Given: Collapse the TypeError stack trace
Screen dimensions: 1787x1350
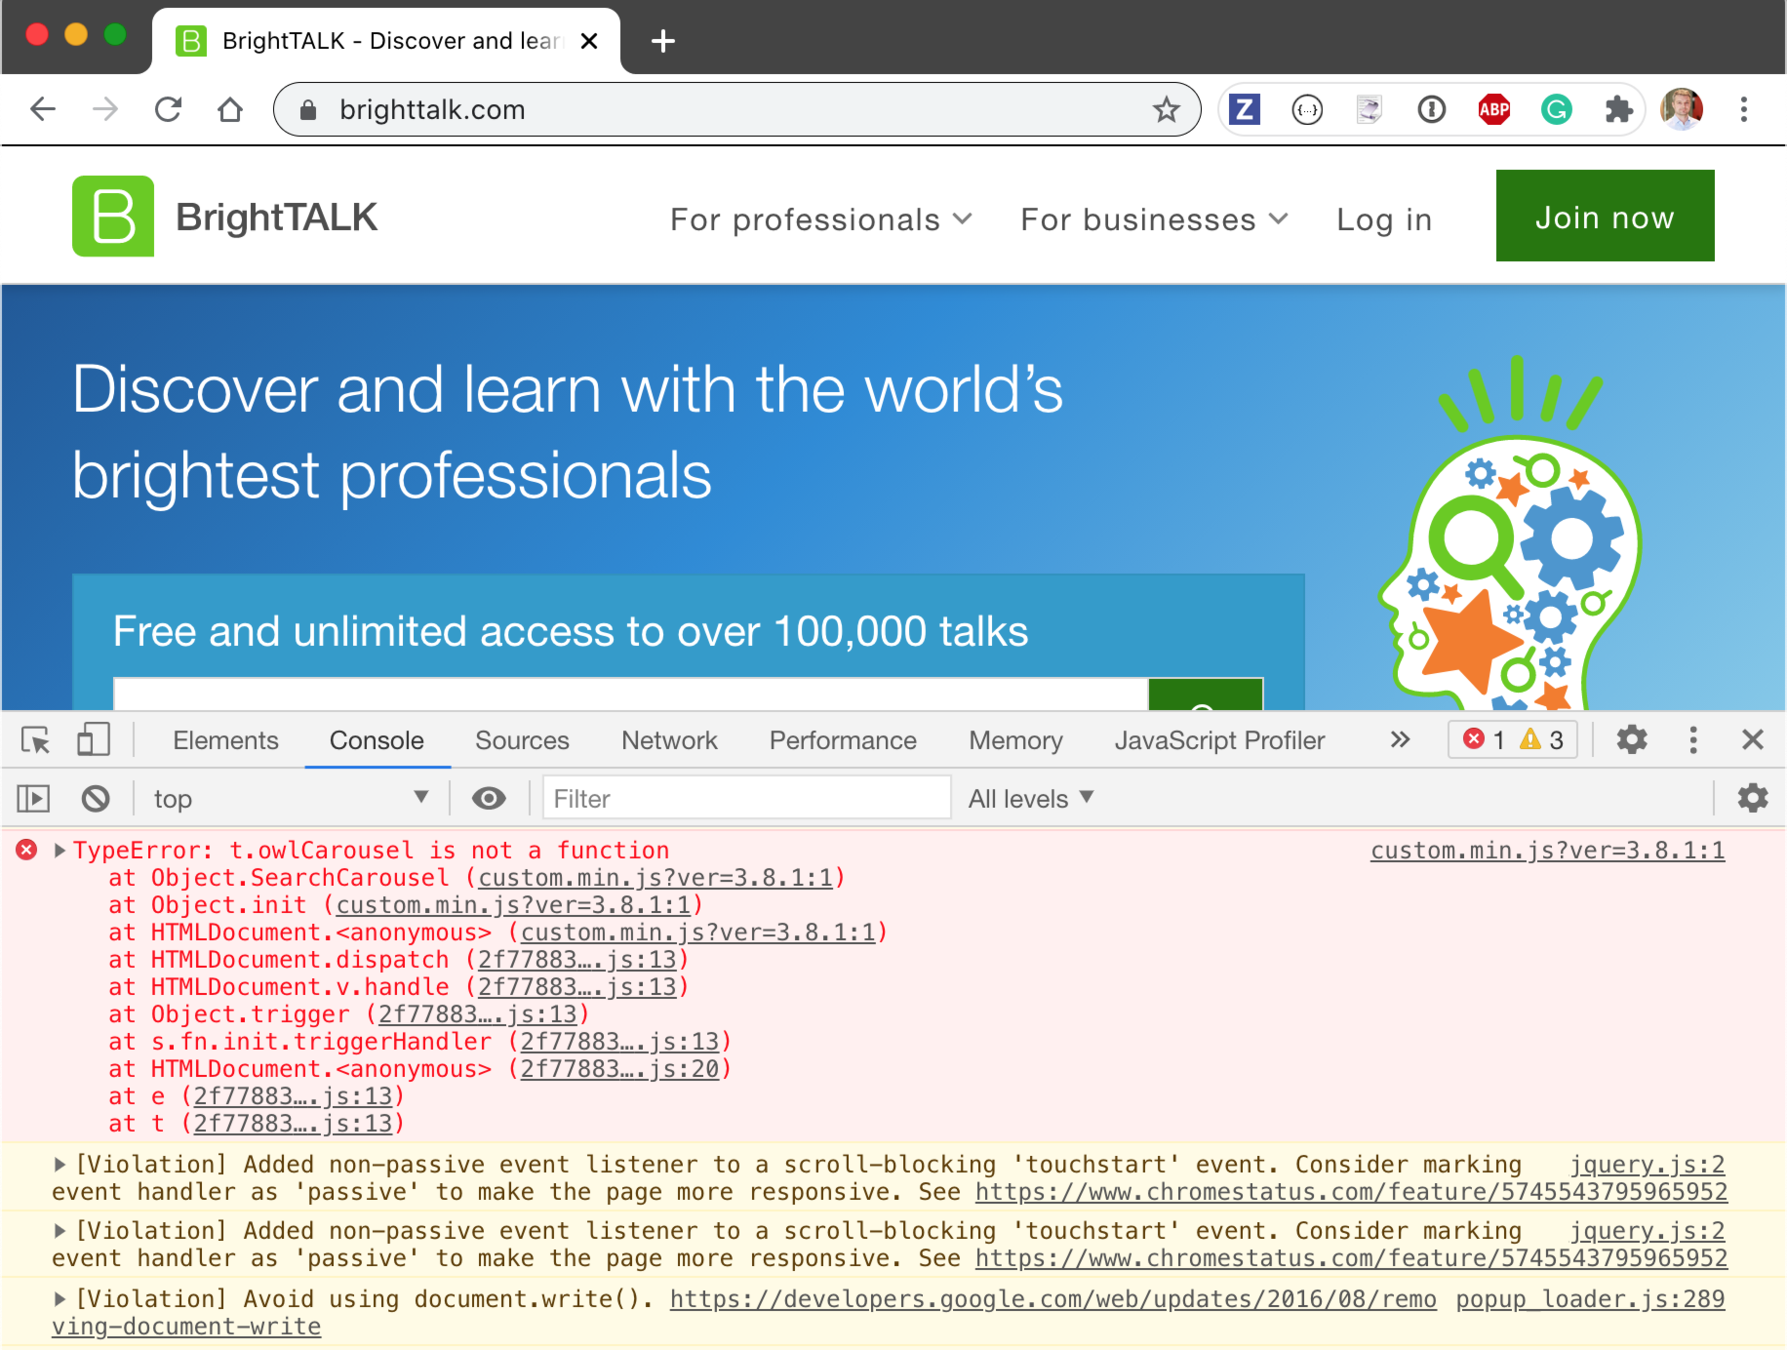Looking at the screenshot, I should [59, 850].
